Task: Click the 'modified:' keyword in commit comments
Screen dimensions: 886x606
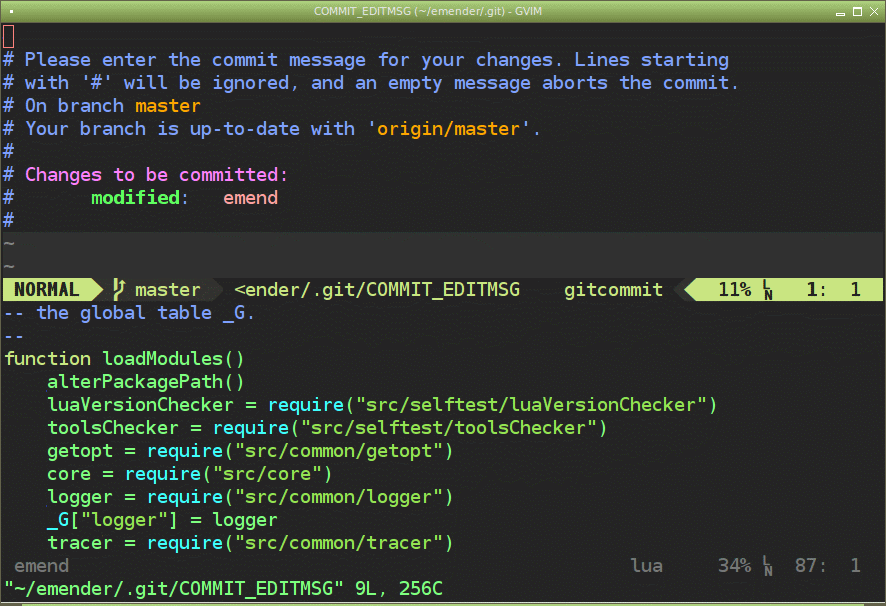Action: 140,198
